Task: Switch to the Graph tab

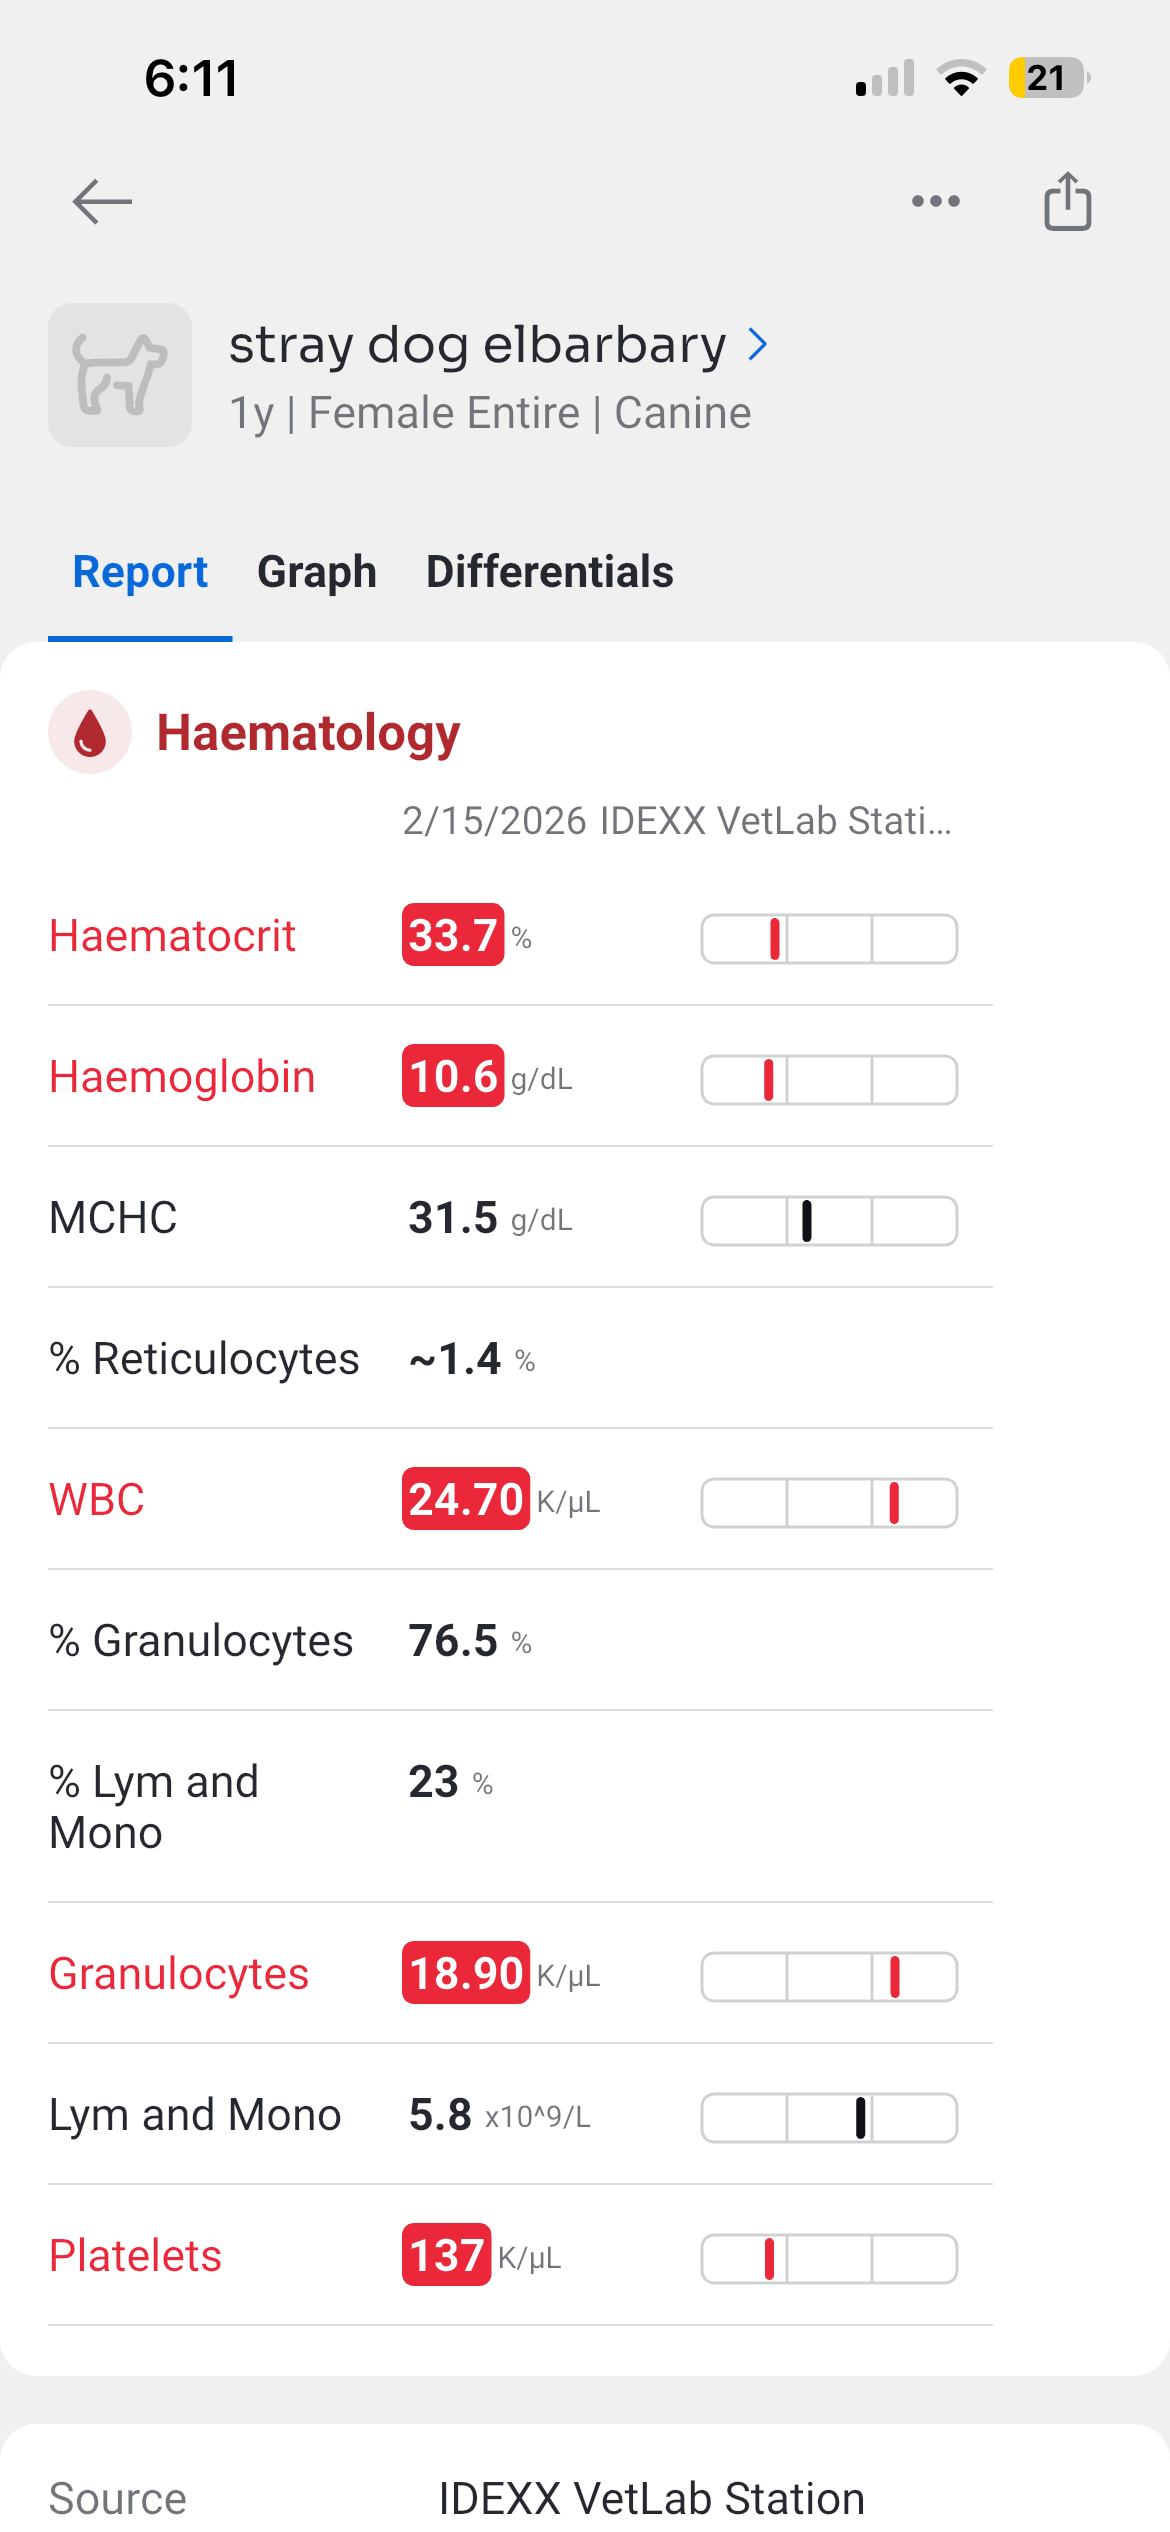Action: pyautogui.click(x=316, y=572)
